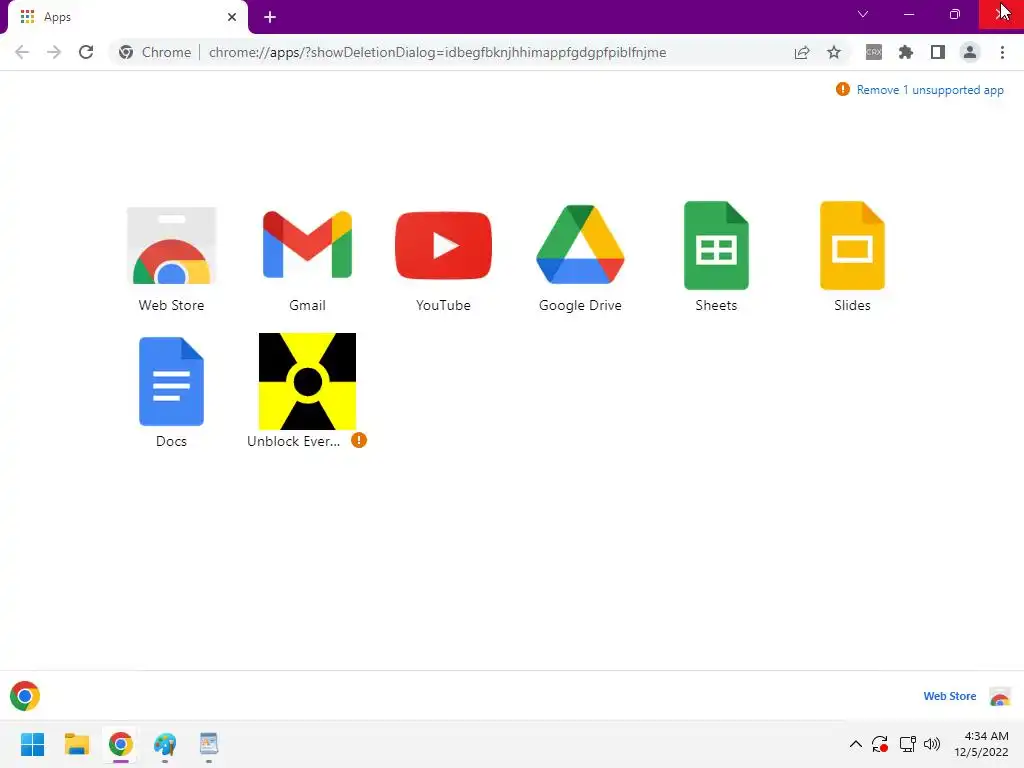Toggle the browser side panel
1024x768 pixels.
(938, 52)
